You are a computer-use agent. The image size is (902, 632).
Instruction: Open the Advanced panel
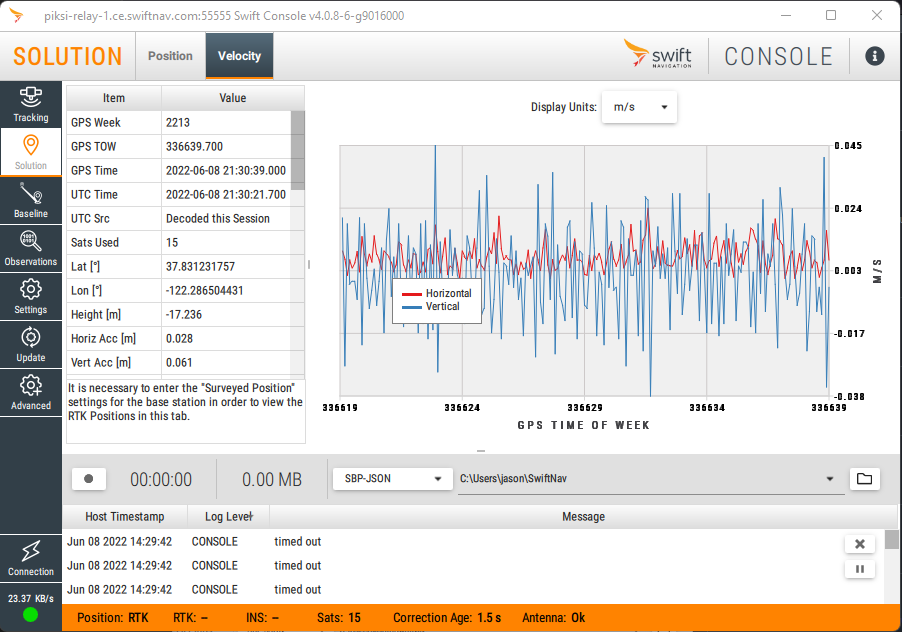tap(30, 392)
